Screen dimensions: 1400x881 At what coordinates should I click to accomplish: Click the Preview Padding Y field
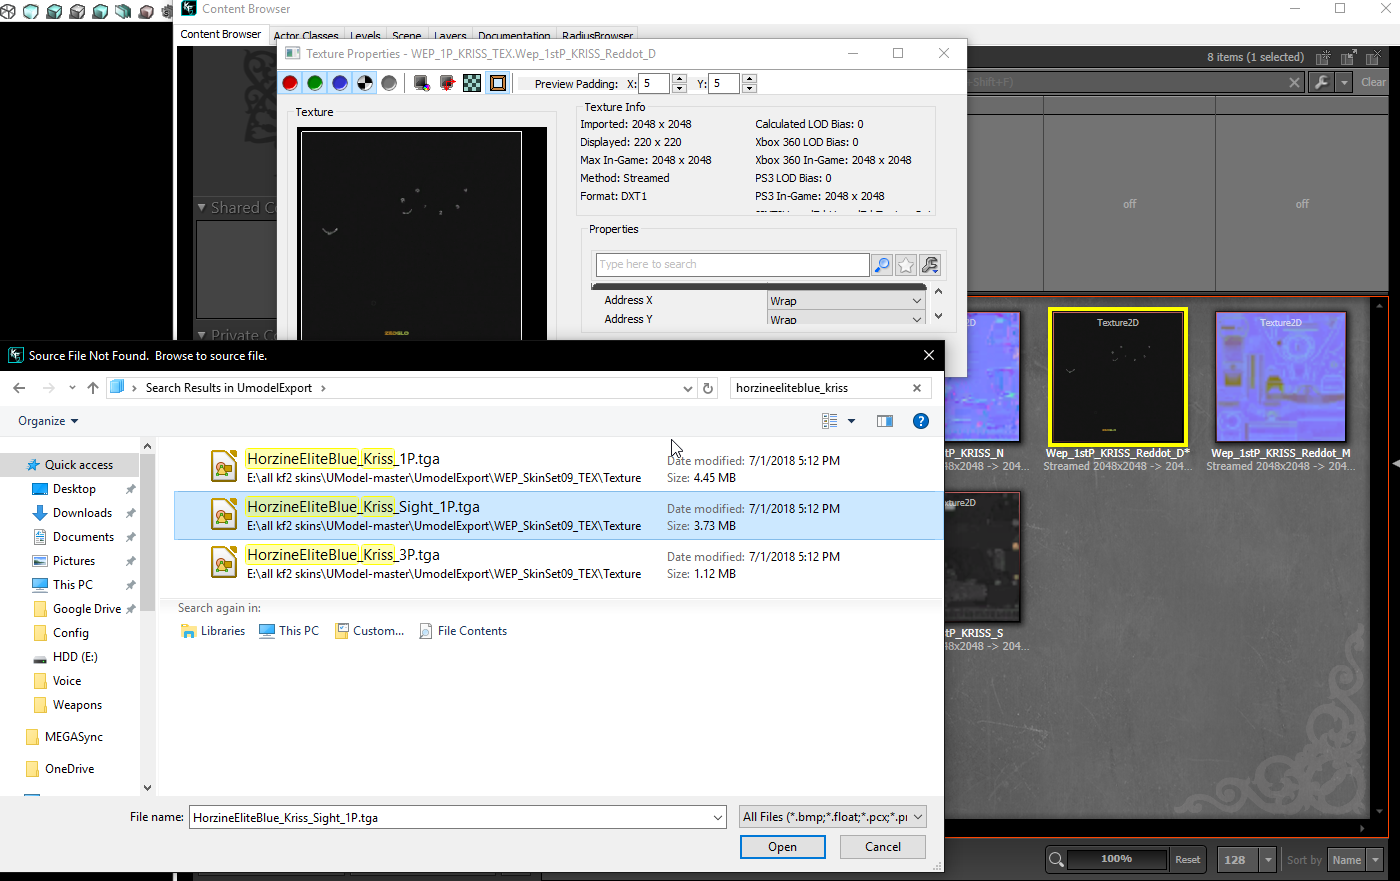(x=724, y=84)
